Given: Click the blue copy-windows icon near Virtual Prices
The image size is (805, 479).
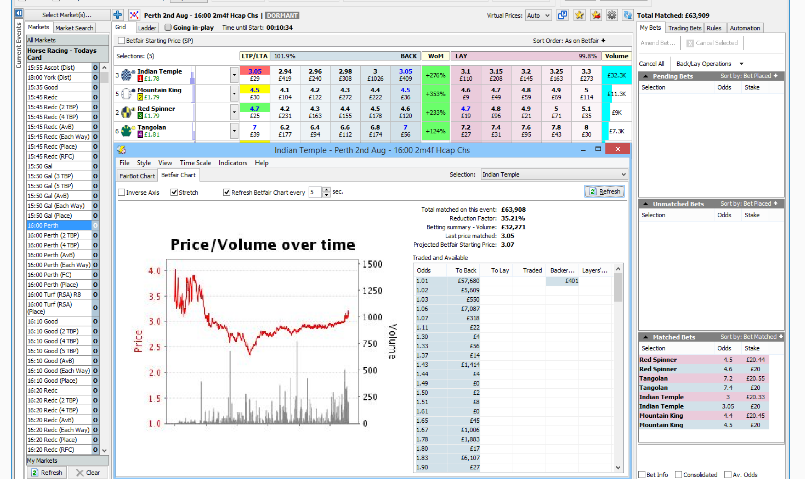Looking at the screenshot, I should point(563,15).
